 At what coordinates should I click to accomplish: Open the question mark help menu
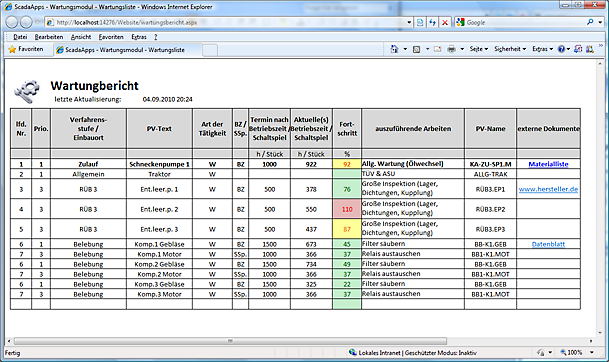pyautogui.click(x=155, y=37)
